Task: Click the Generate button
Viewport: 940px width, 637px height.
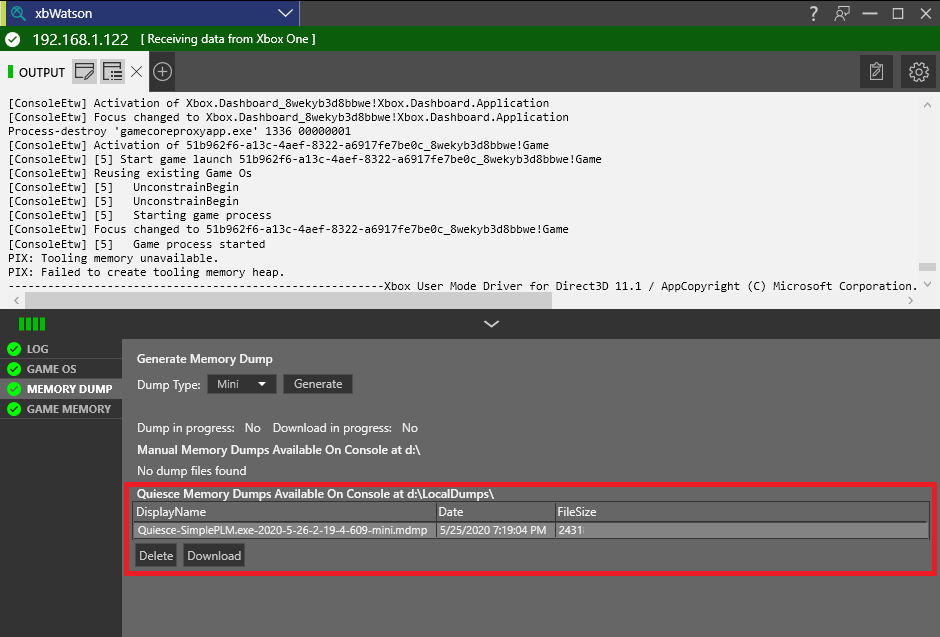Action: [x=318, y=384]
